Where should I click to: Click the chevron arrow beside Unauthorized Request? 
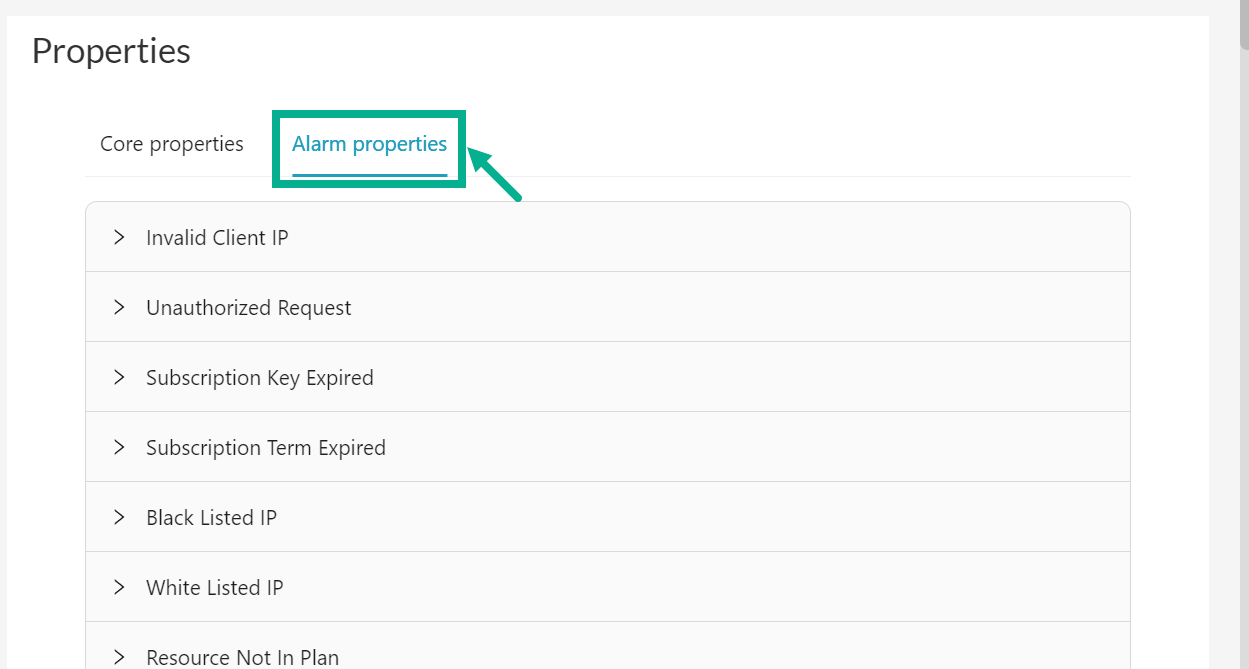click(x=119, y=307)
